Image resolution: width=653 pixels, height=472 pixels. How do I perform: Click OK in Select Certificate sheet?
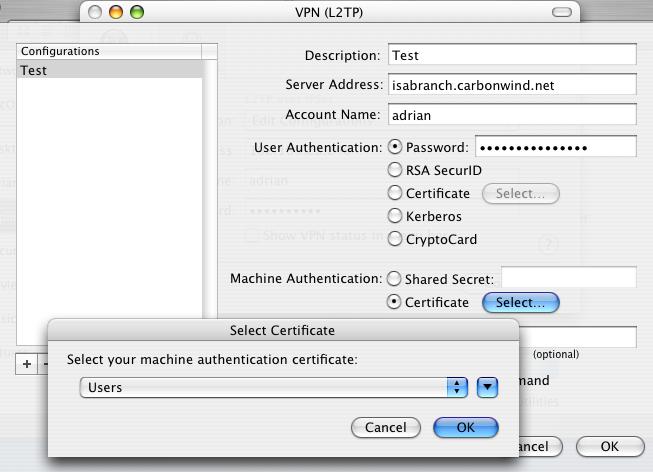(465, 427)
